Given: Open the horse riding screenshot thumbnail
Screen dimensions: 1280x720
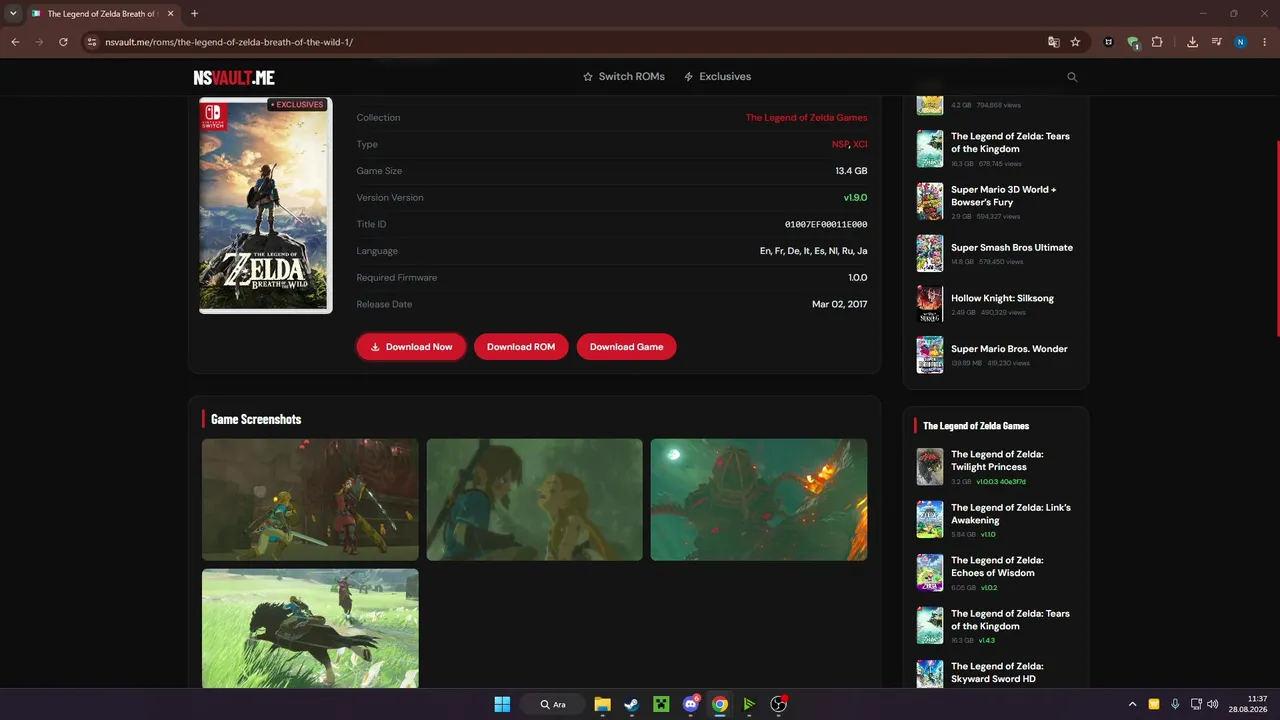Looking at the screenshot, I should (x=310, y=628).
